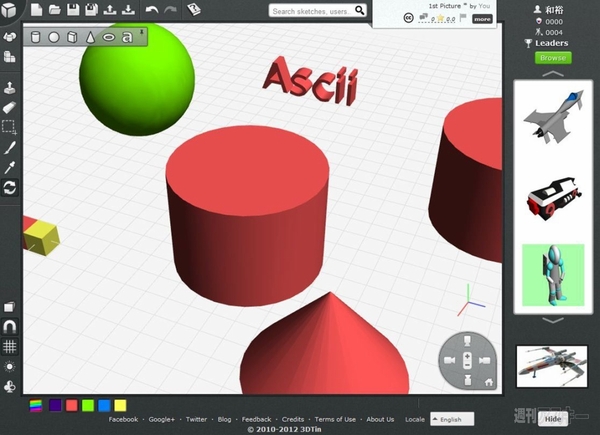Add a torus shape
Screen dimensions: 600x435
109,37
